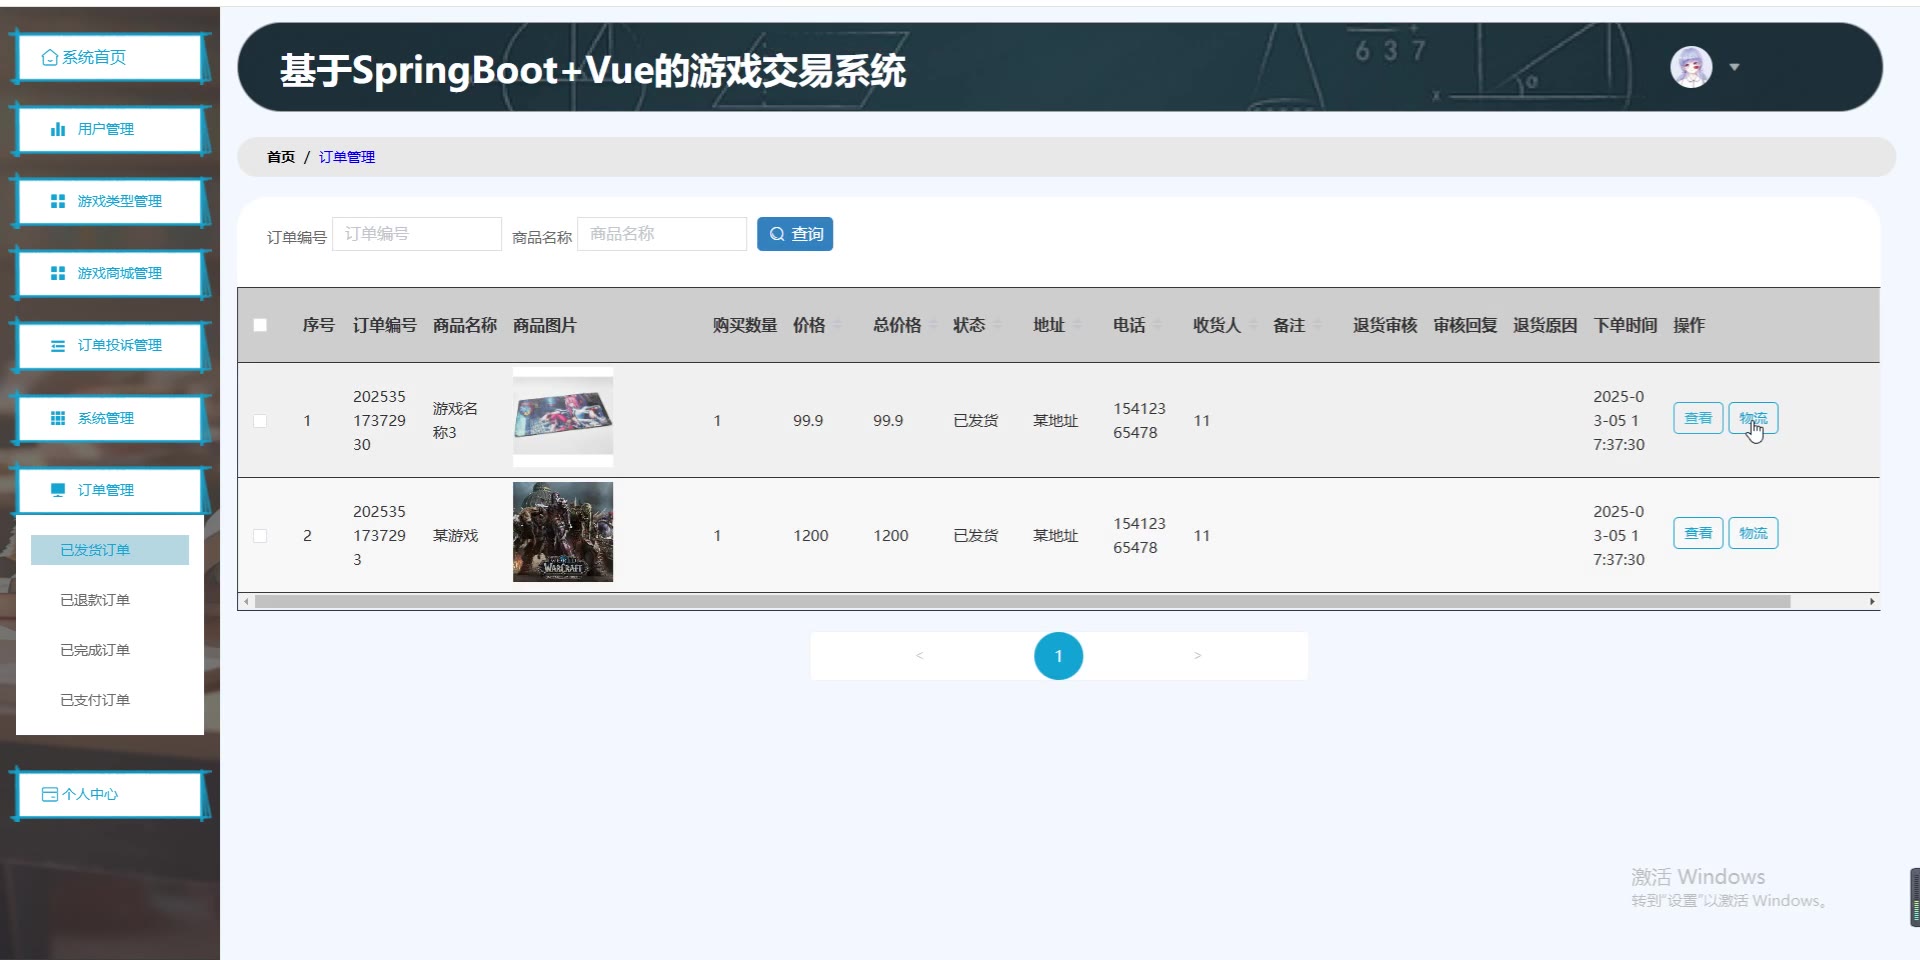Click 查看 for the 游戏名称3 order

[x=1698, y=418]
